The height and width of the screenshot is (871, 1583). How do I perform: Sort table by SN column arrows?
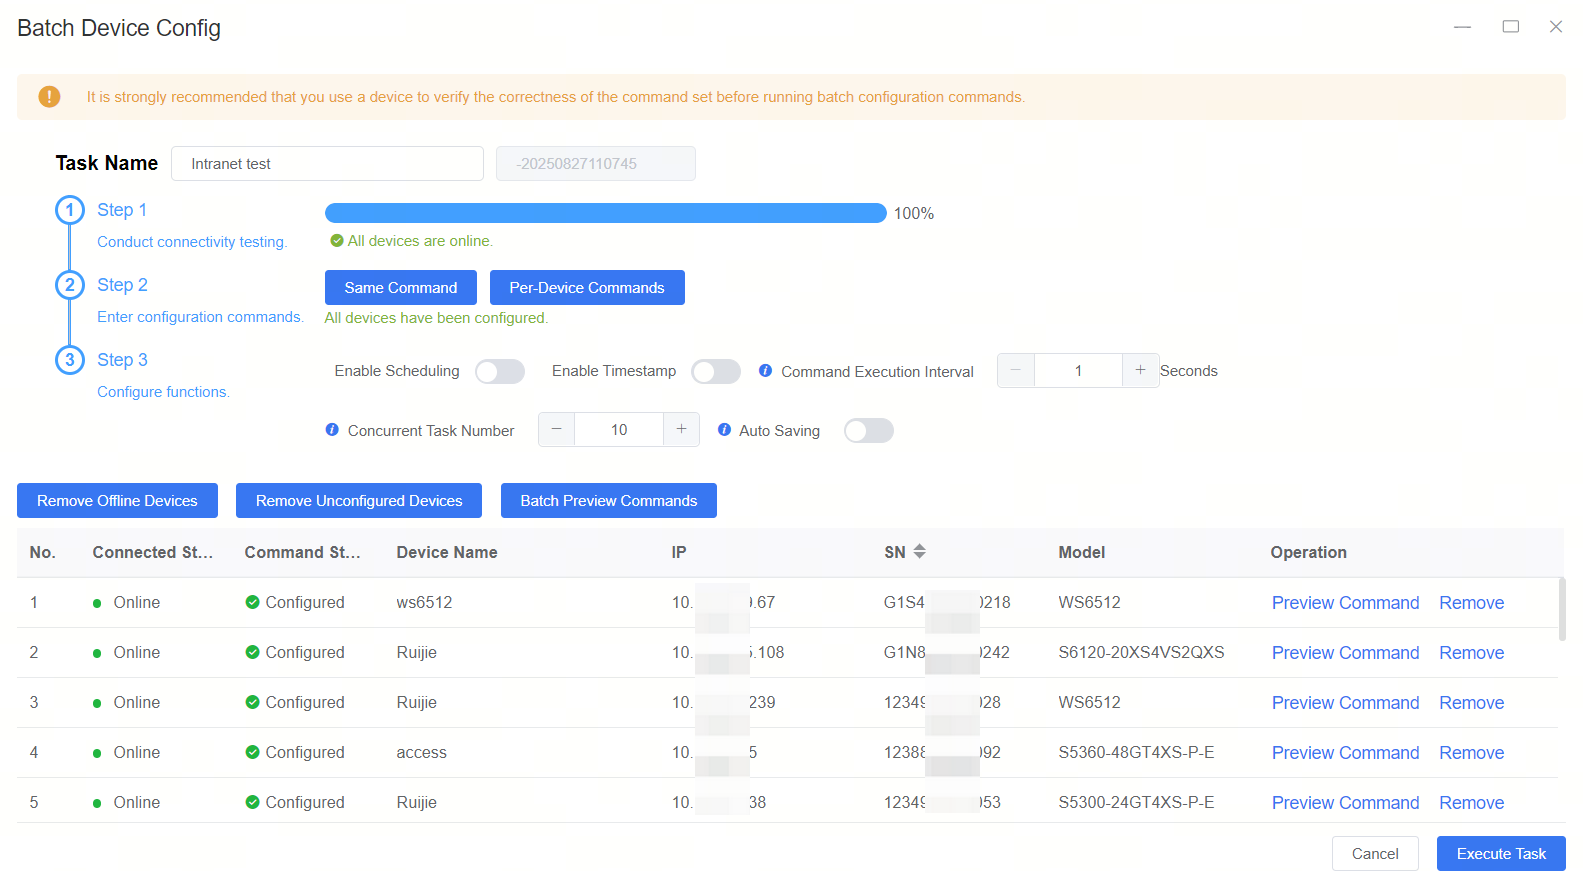919,552
